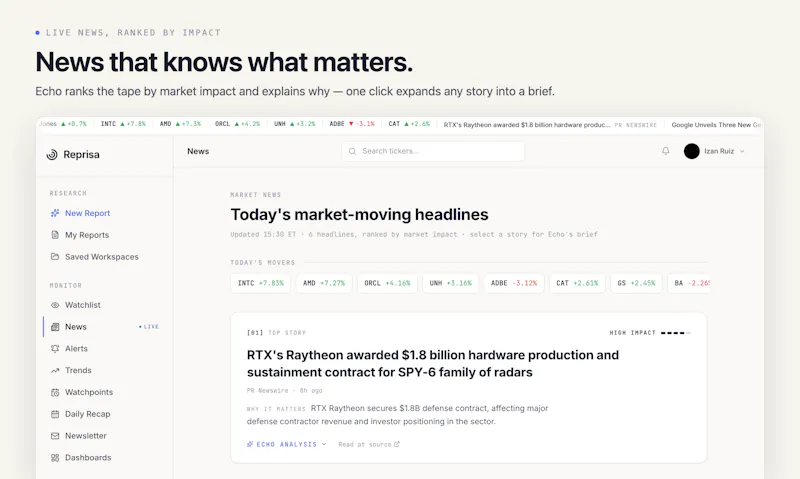The image size is (800, 479).
Task: Click the New Report sparkle icon
Action: tap(55, 213)
